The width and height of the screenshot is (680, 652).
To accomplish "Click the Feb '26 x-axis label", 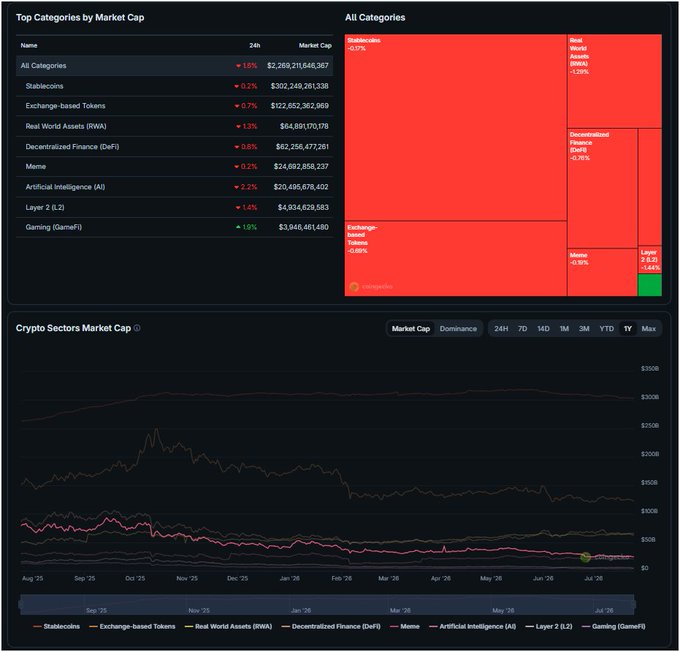I will (x=341, y=578).
